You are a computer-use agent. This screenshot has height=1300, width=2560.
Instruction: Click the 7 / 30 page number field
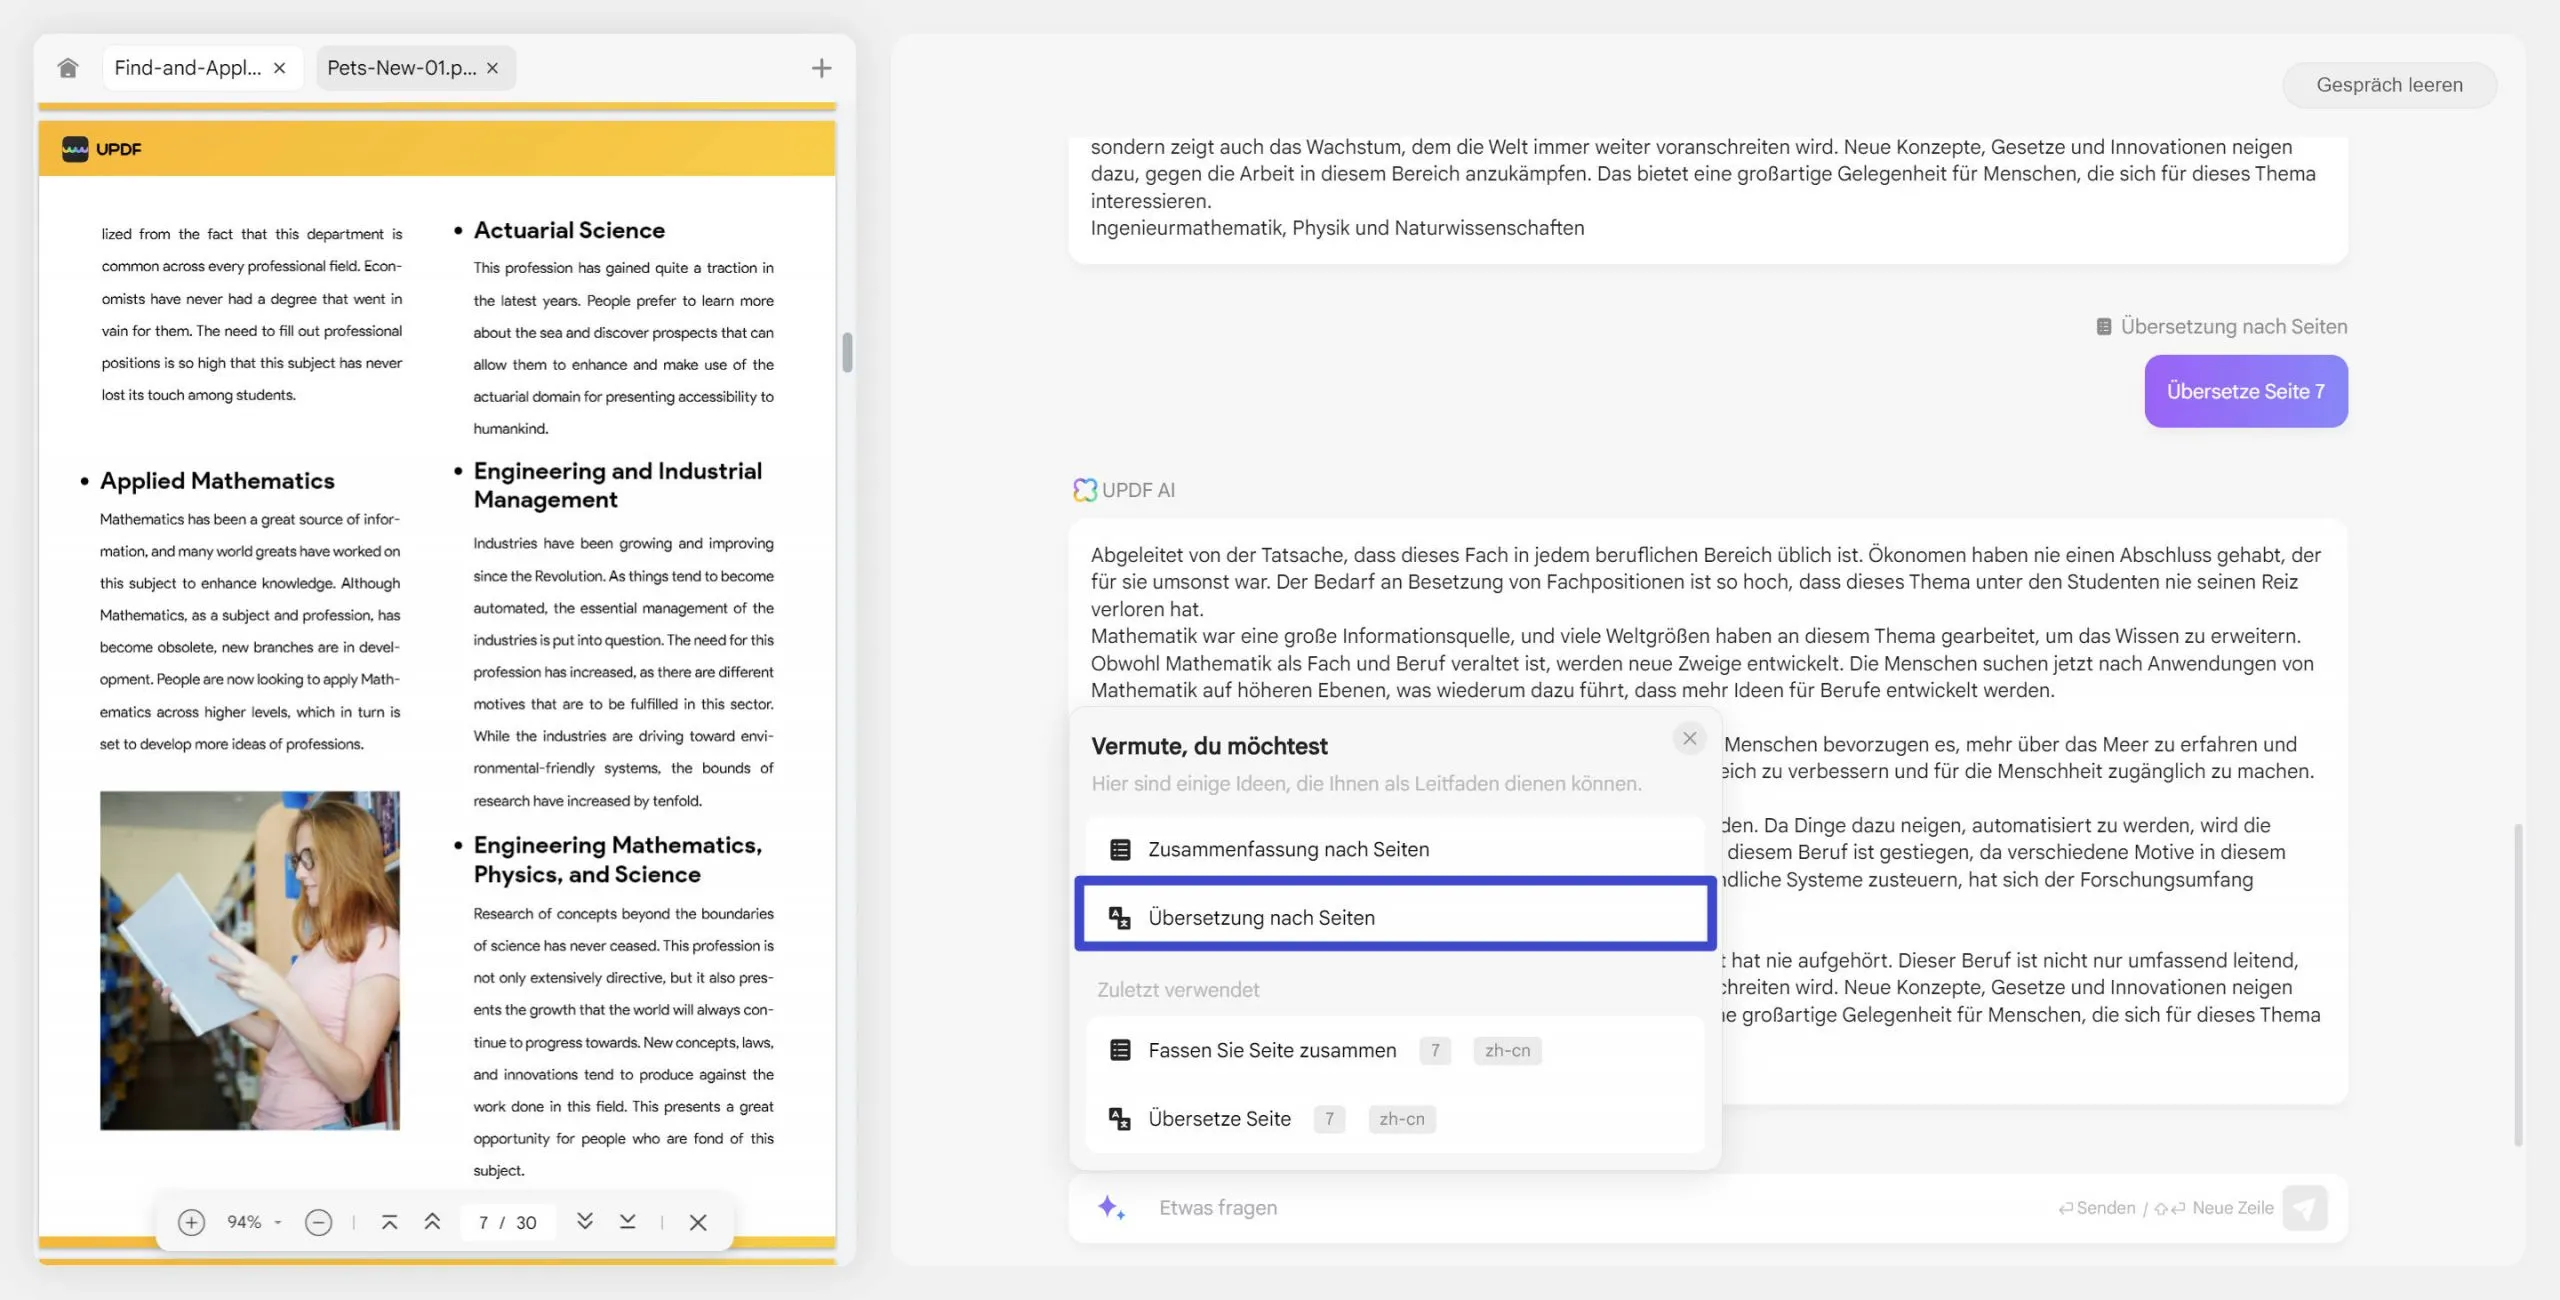(506, 1221)
